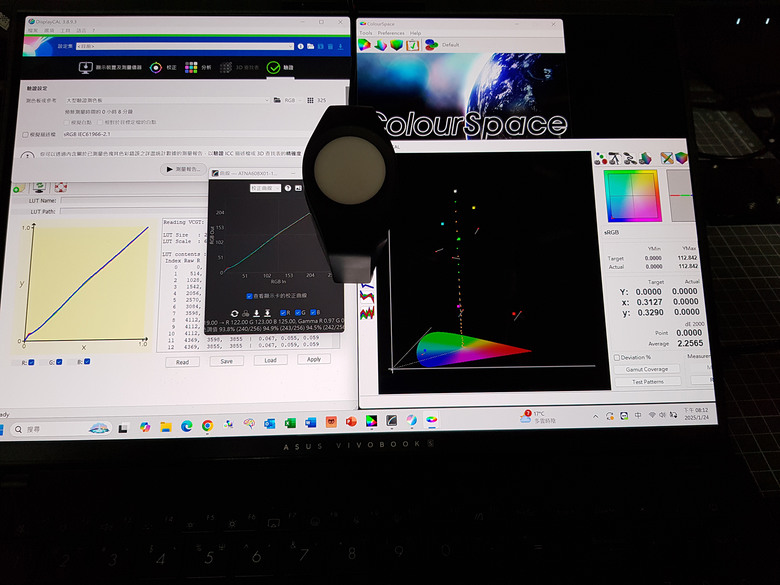Click the first colour gamut icon in ColourSpace toolbar
The image size is (780, 585).
pyautogui.click(x=365, y=45)
